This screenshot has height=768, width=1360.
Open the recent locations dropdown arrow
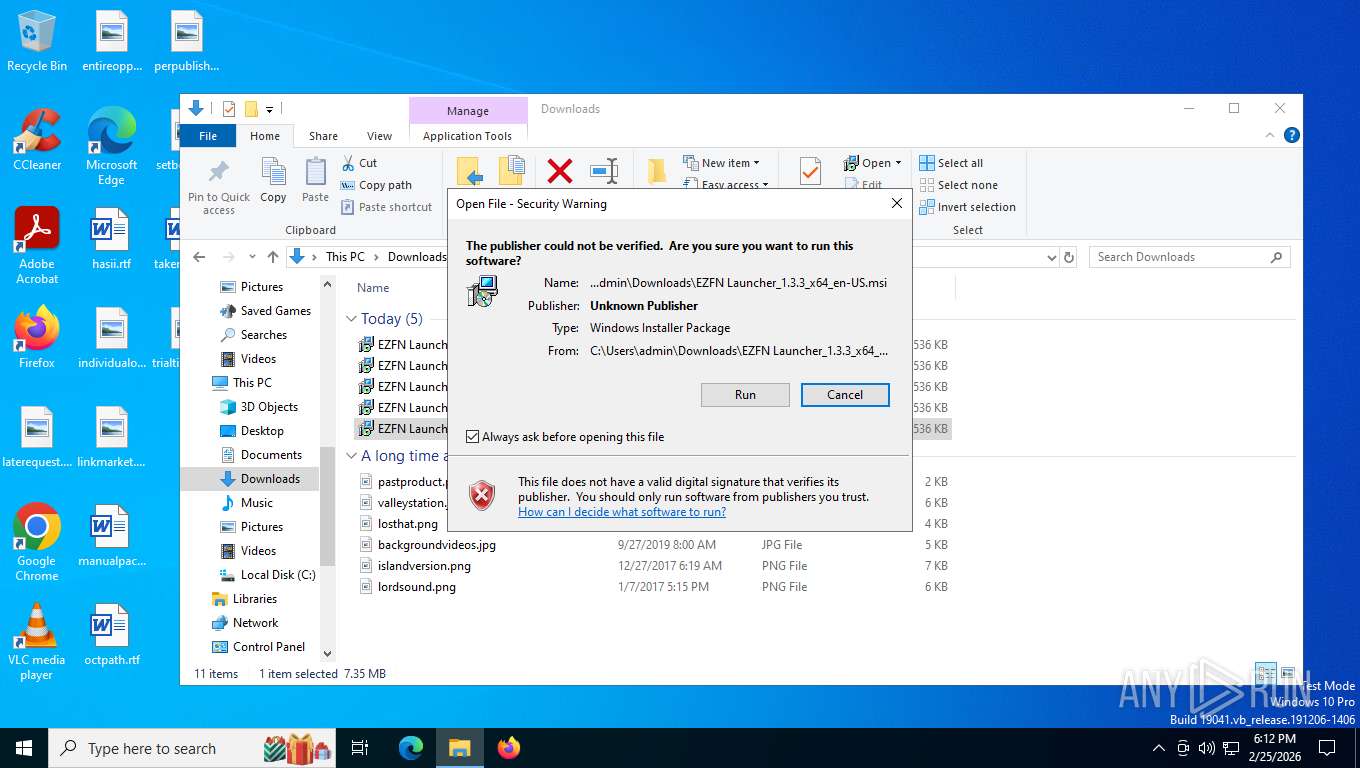tap(252, 257)
